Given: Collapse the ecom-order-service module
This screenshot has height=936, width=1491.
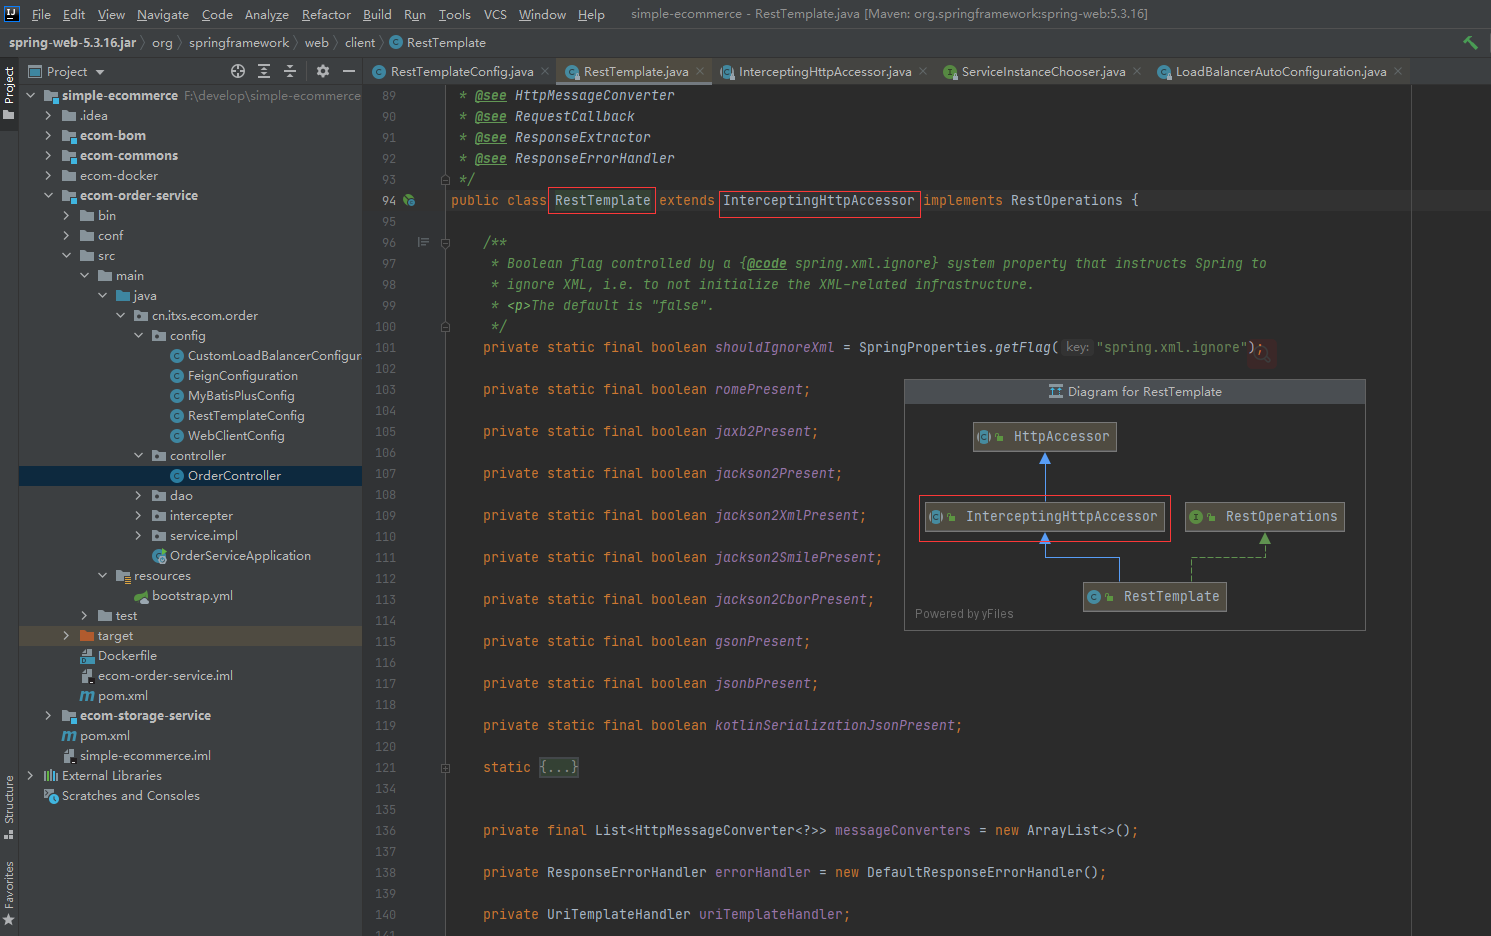Looking at the screenshot, I should (x=48, y=195).
